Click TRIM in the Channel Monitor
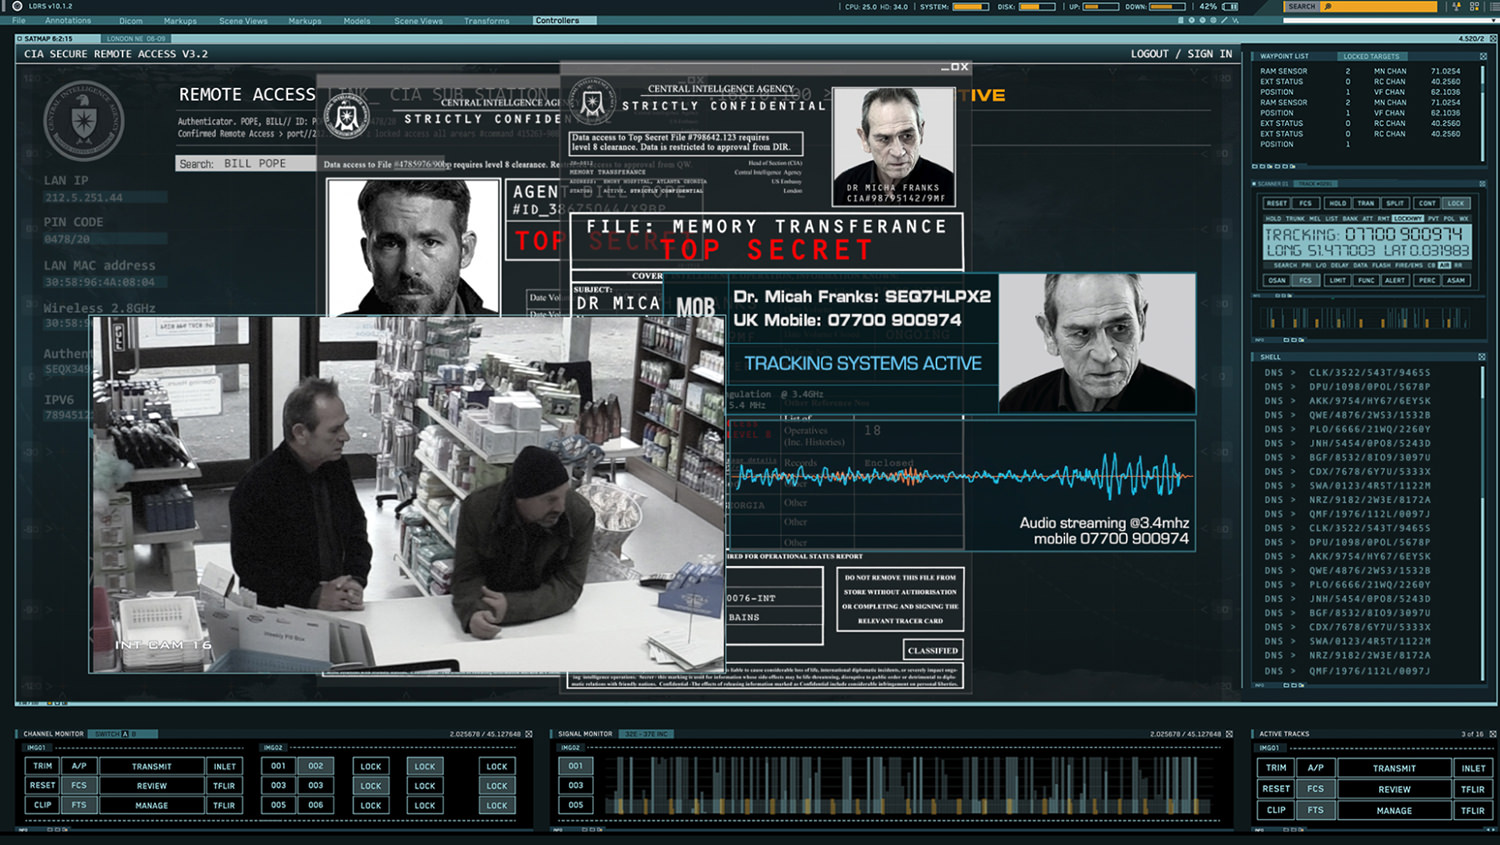This screenshot has height=845, width=1500. point(42,766)
